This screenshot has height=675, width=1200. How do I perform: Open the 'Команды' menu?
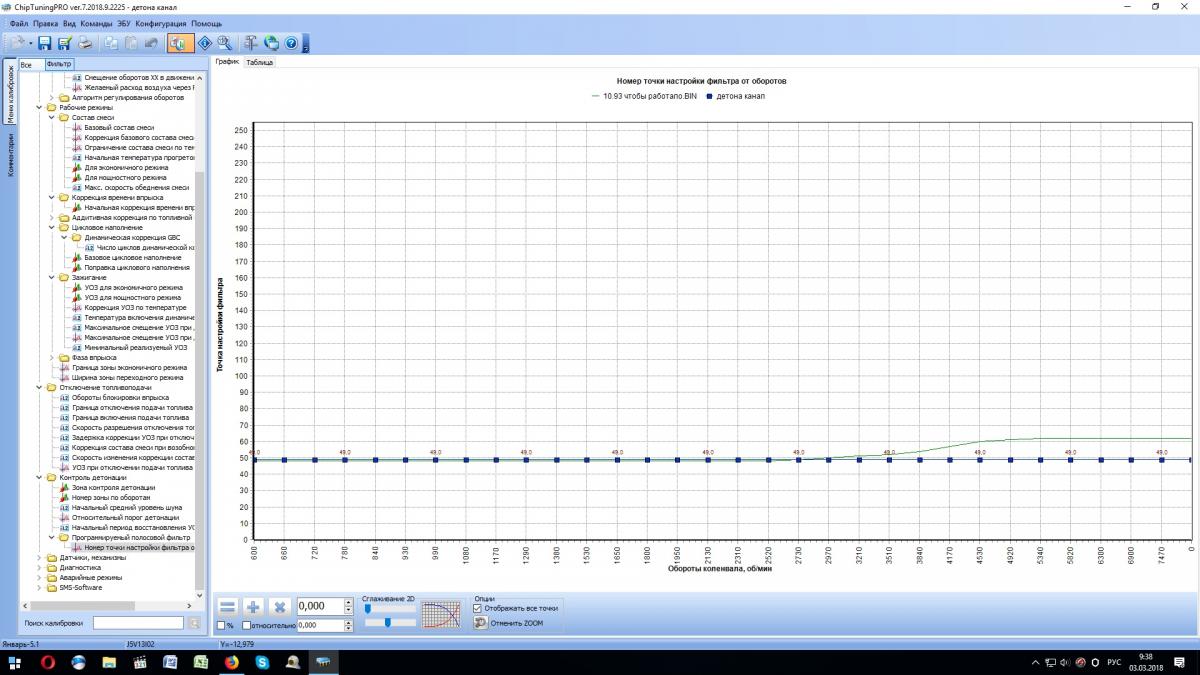click(x=96, y=23)
